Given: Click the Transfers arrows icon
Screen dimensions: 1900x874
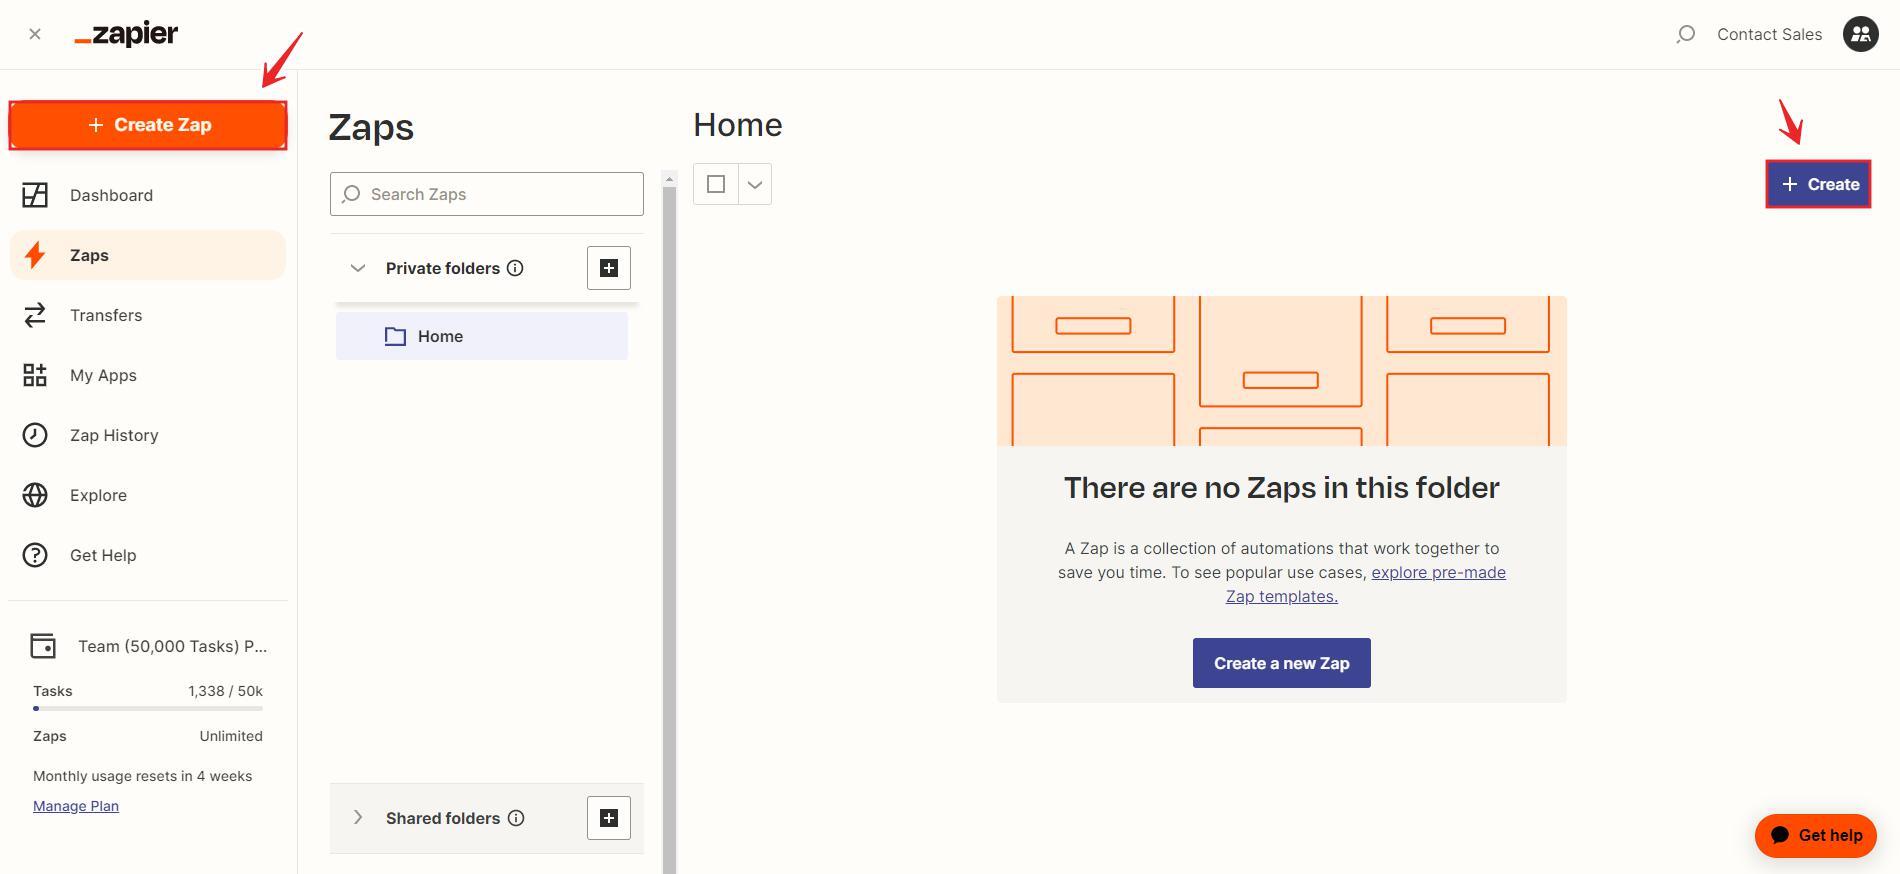Looking at the screenshot, I should pos(35,315).
